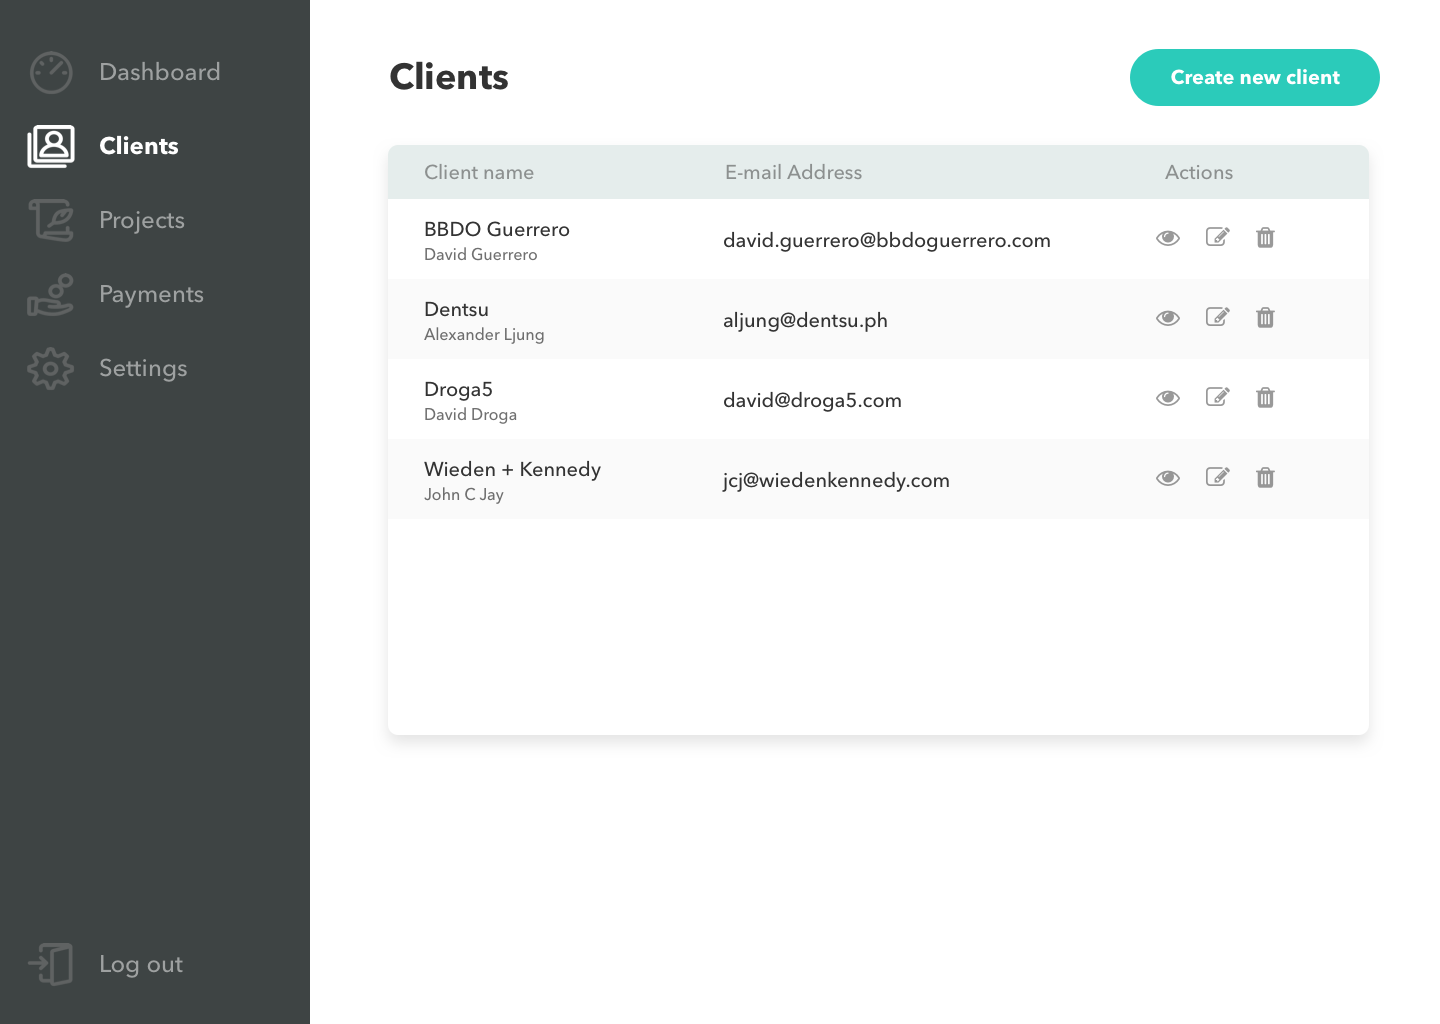
Task: Open the Dashboard menu item
Action: [x=160, y=72]
